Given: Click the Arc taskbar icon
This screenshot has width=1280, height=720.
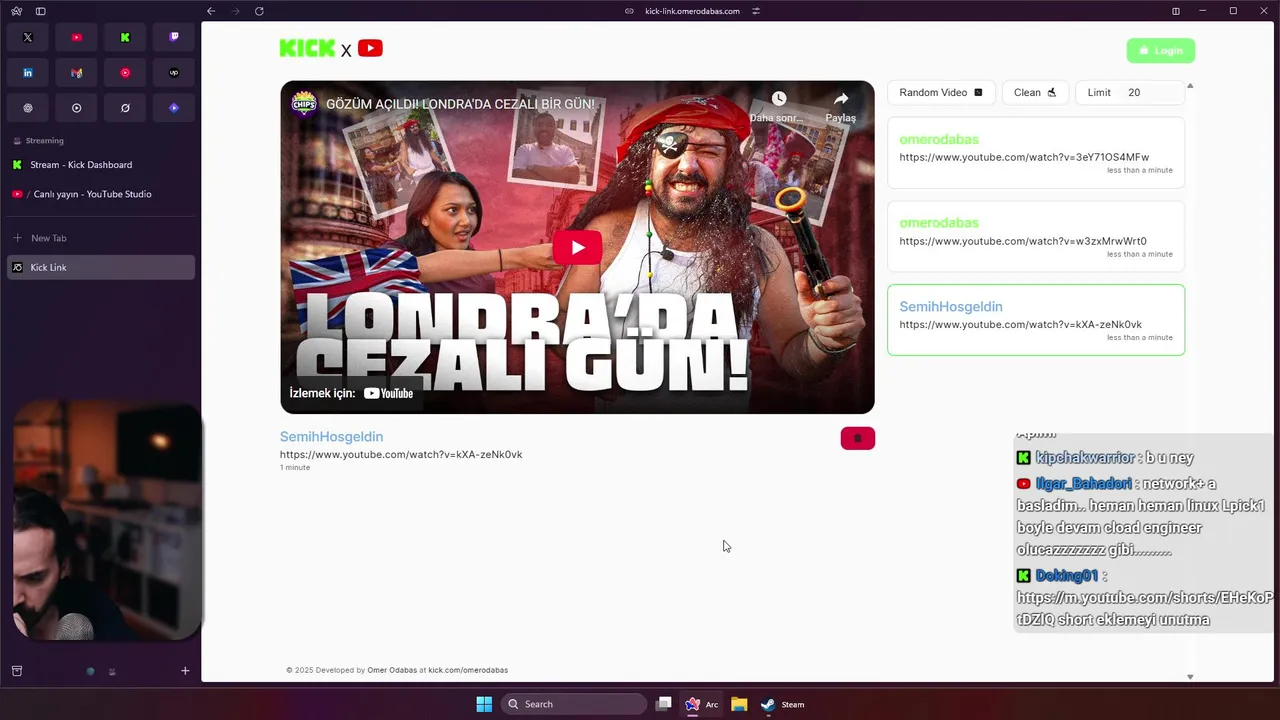Looking at the screenshot, I should tap(700, 704).
